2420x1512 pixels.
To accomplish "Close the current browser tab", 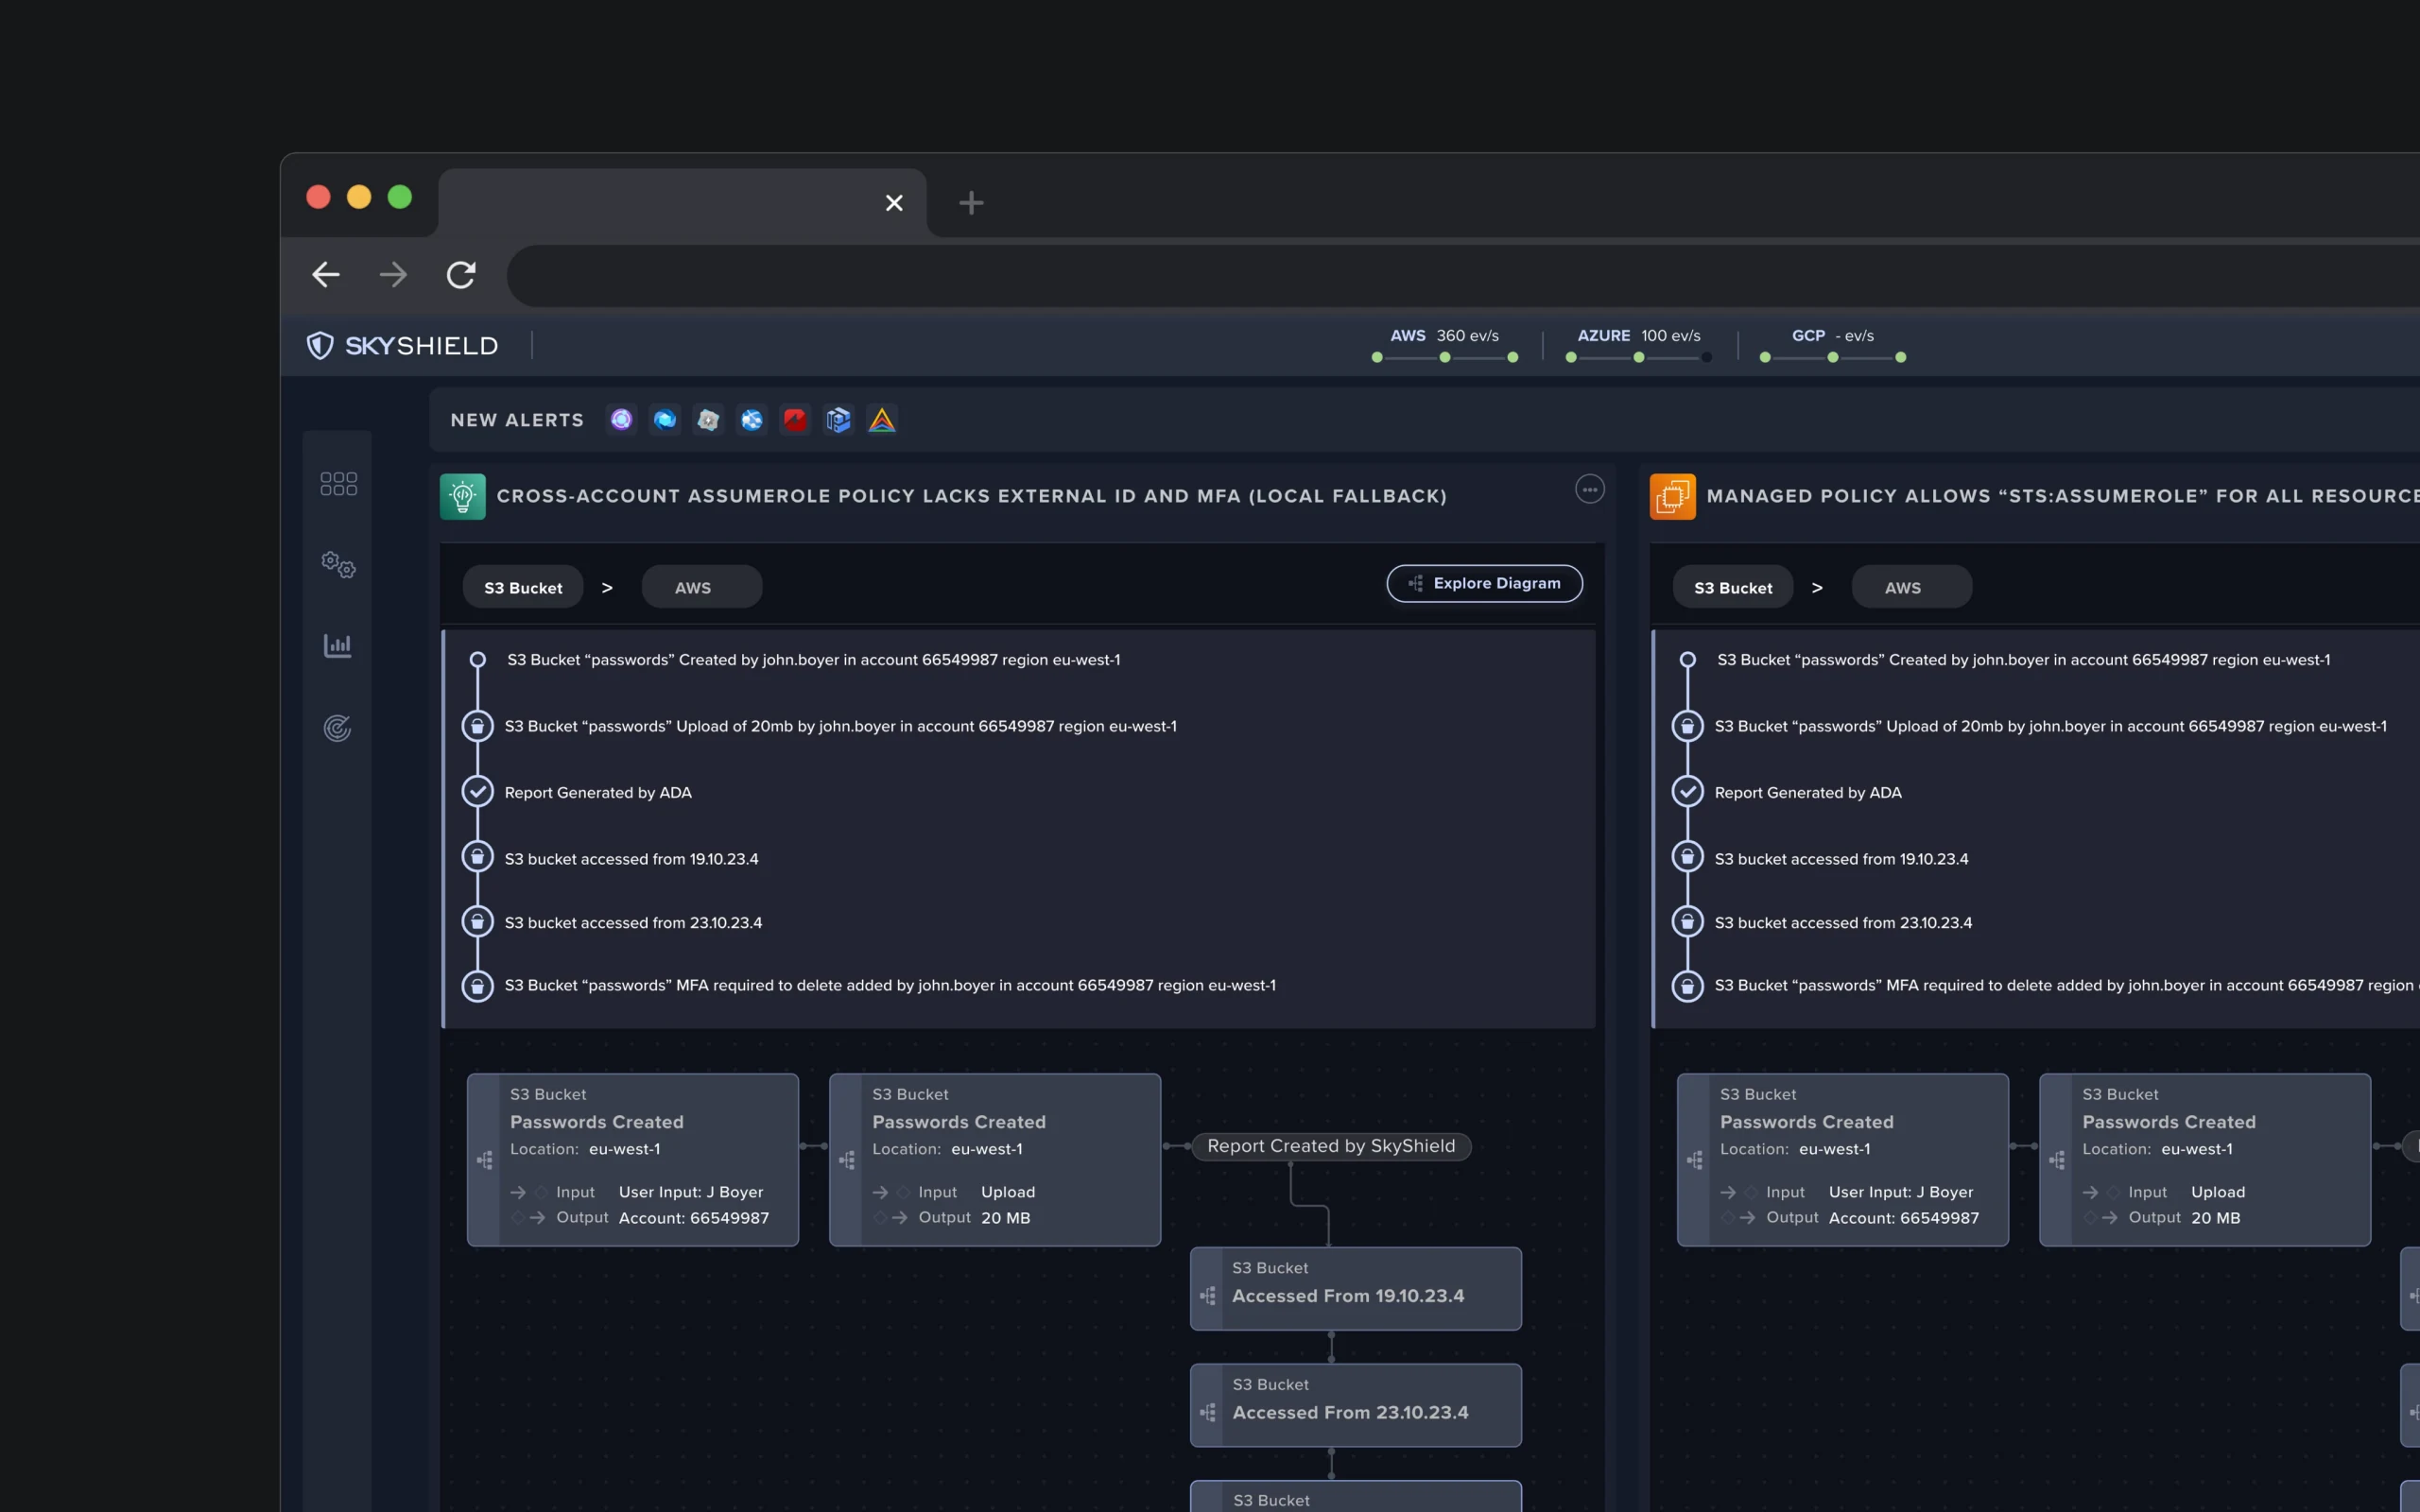I will click(x=894, y=203).
